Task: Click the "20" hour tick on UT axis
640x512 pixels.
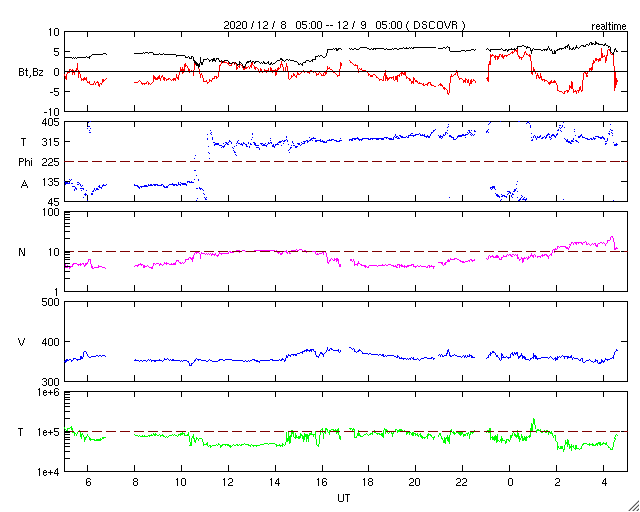Action: click(x=416, y=483)
